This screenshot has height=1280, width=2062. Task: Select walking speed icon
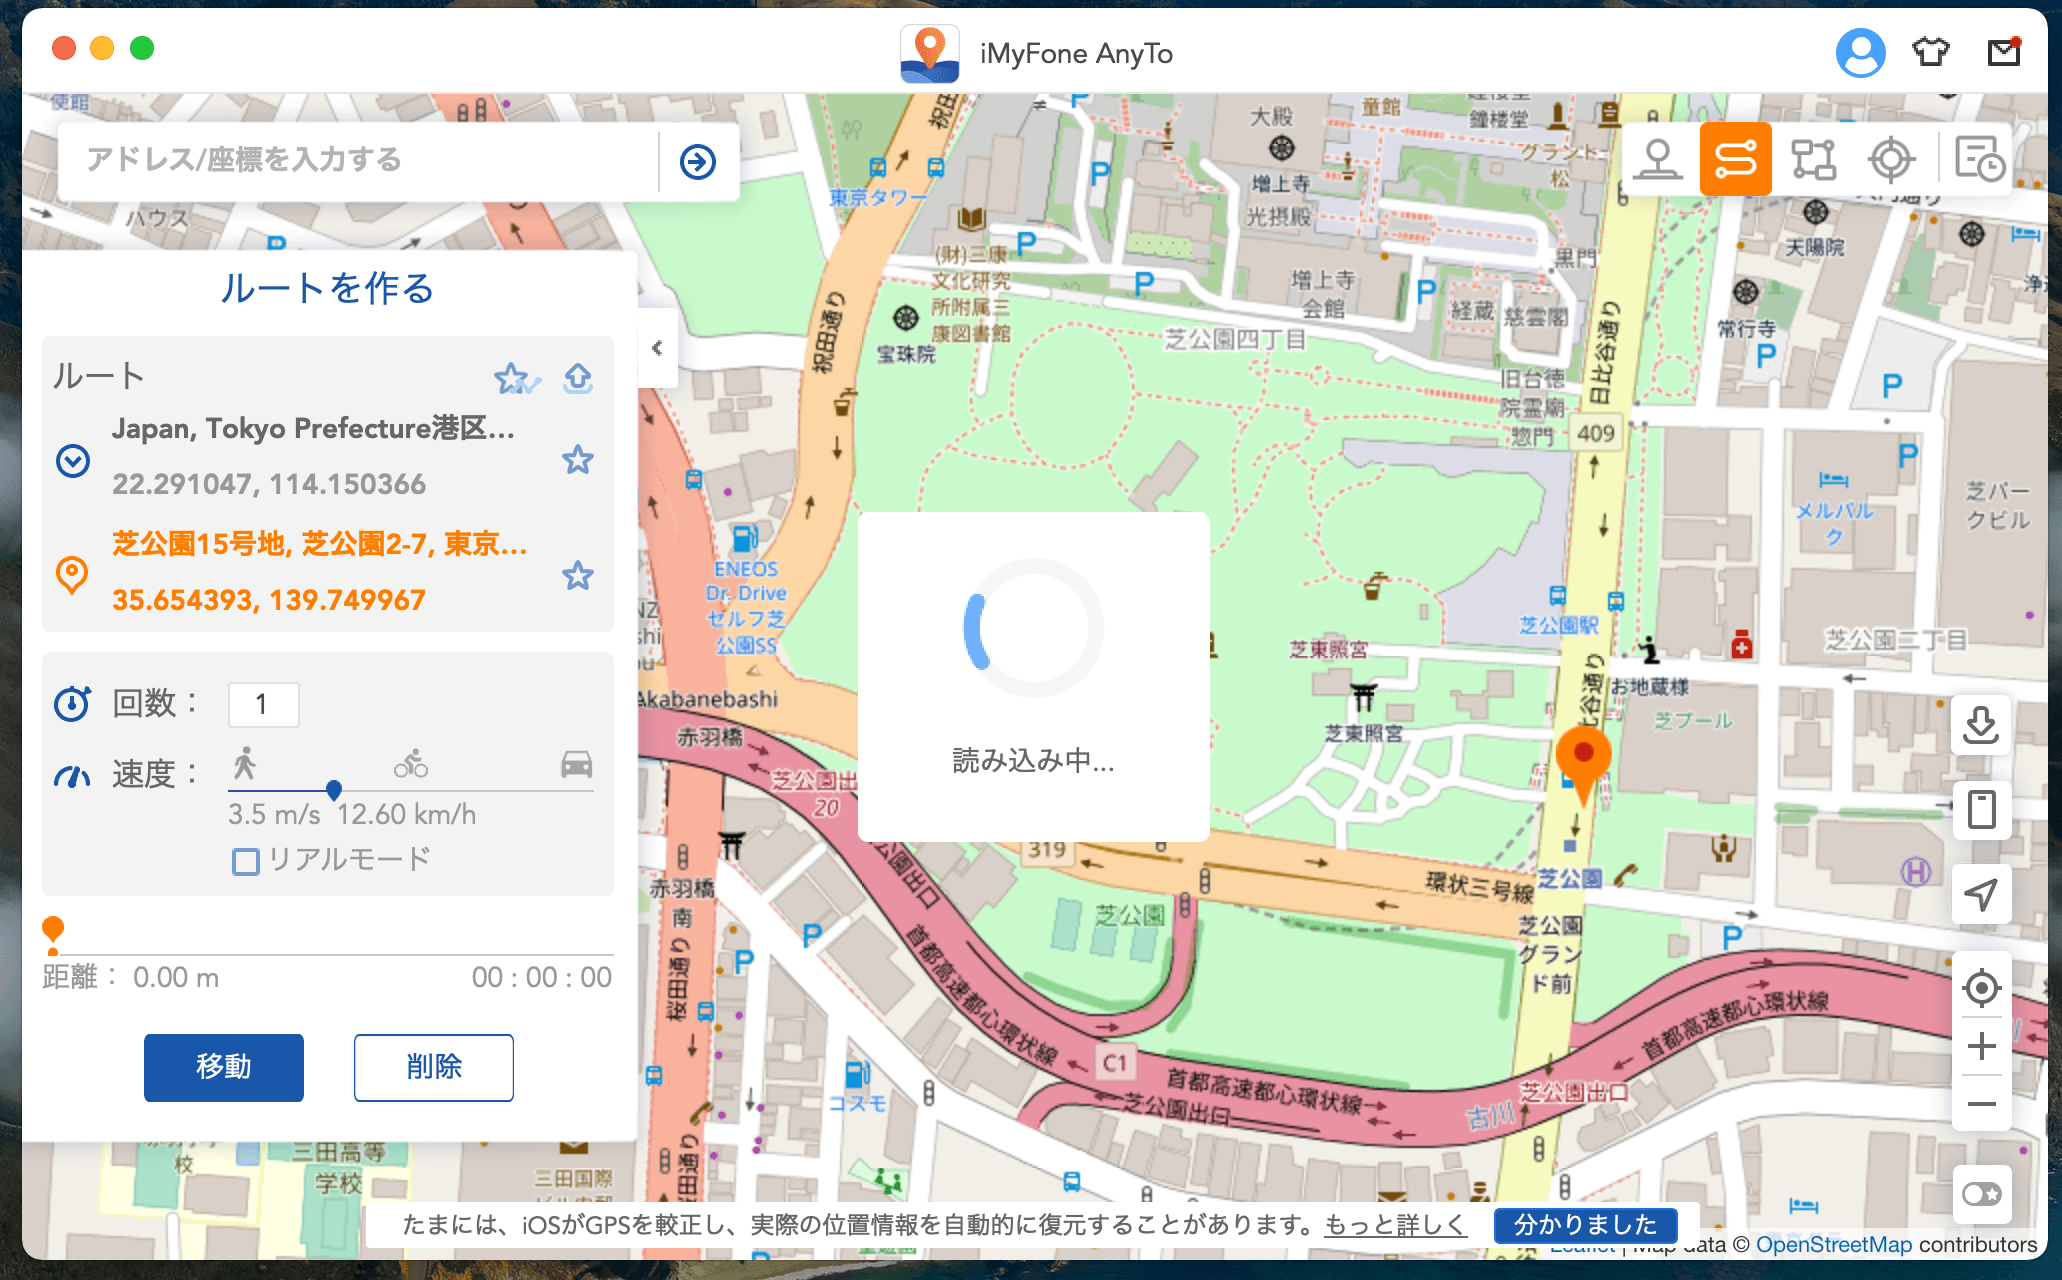pyautogui.click(x=244, y=764)
